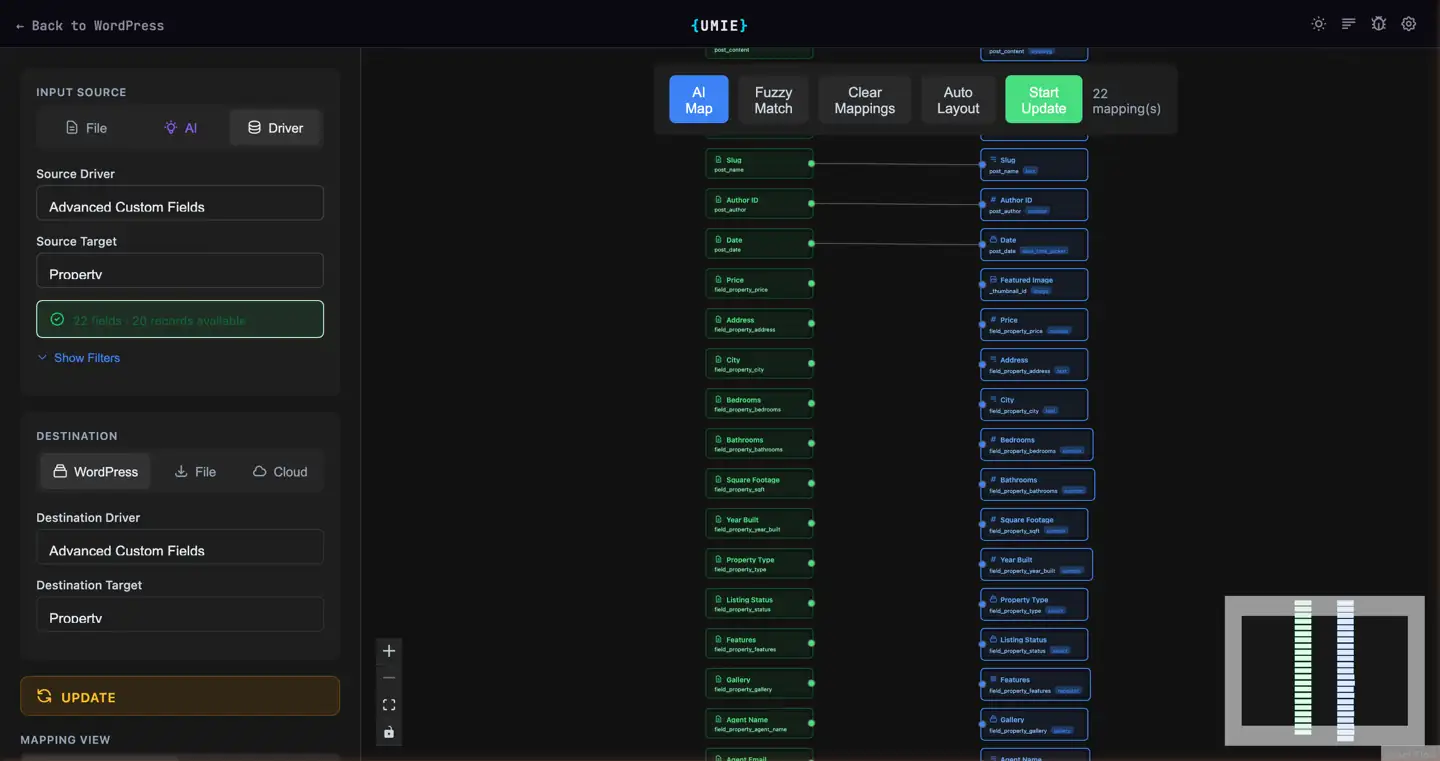Open Destination Driver dropdown
The image size is (1440, 761).
coord(180,547)
